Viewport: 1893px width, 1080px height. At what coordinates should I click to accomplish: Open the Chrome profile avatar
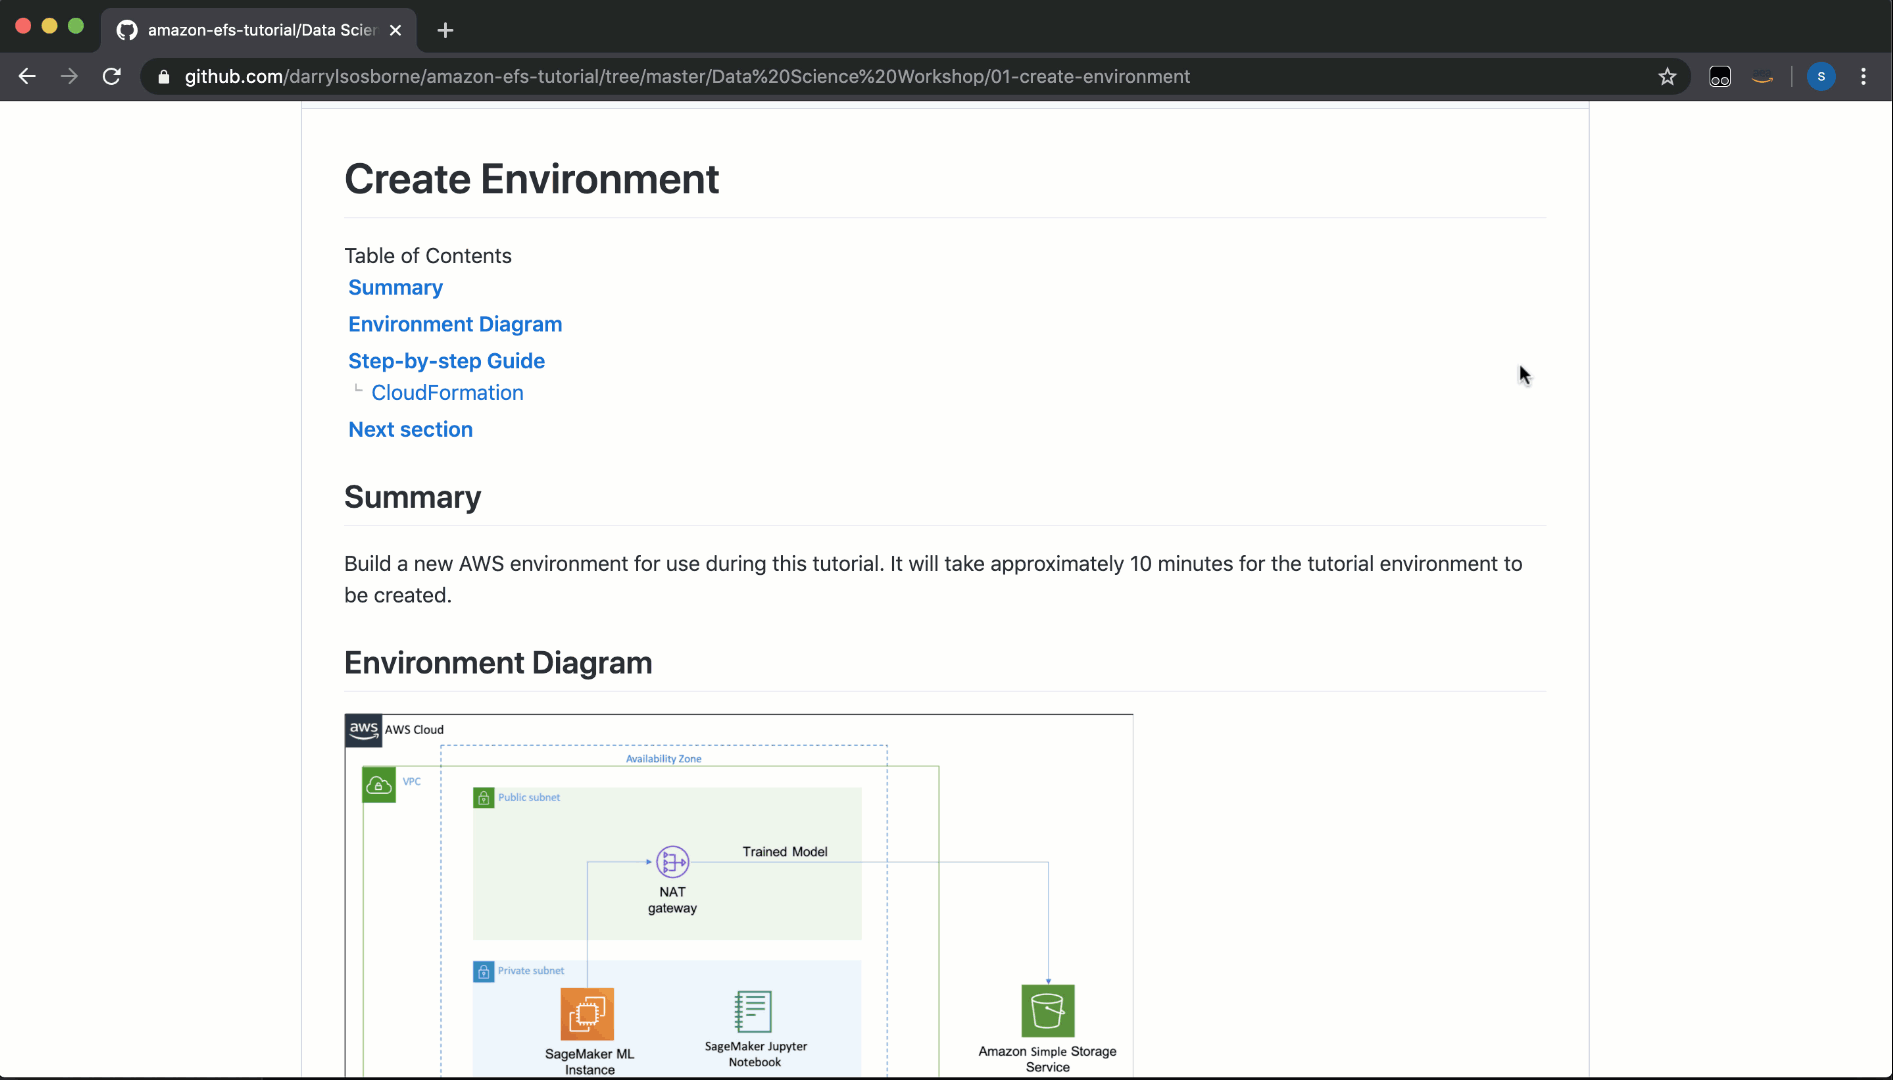pos(1821,76)
